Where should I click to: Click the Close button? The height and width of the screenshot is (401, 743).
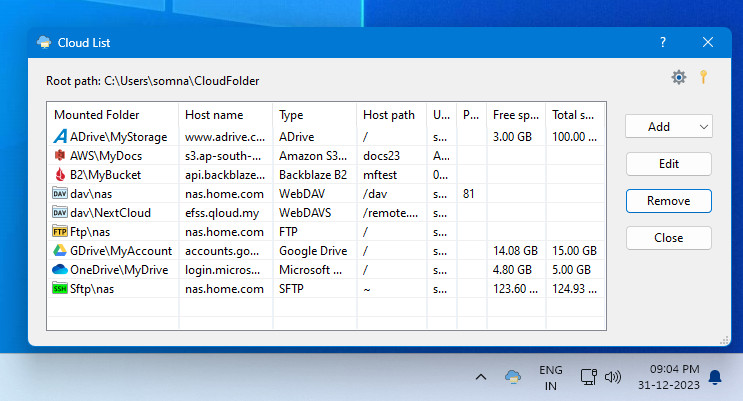[669, 238]
